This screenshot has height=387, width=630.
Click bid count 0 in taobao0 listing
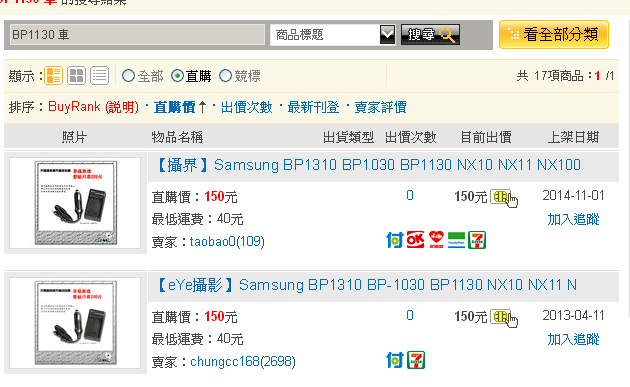(410, 196)
